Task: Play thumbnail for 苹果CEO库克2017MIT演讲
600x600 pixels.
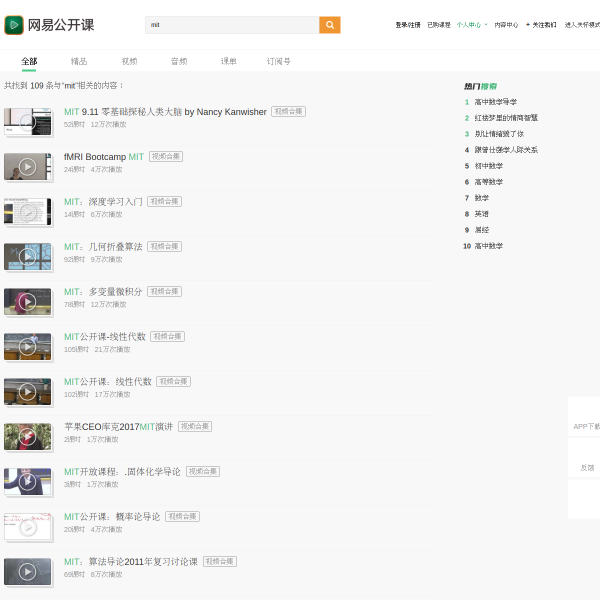Action: [28, 437]
